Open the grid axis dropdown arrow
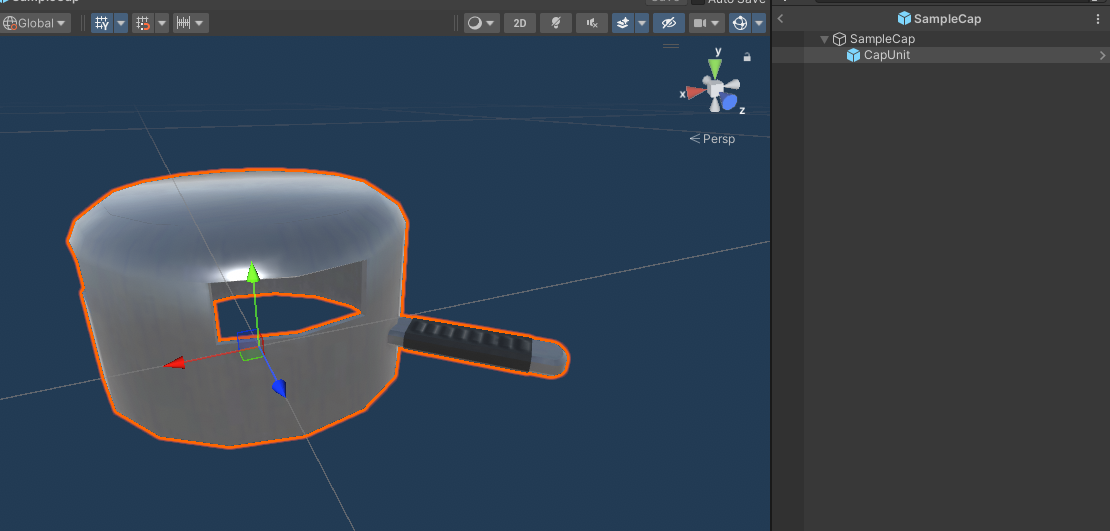 [121, 23]
